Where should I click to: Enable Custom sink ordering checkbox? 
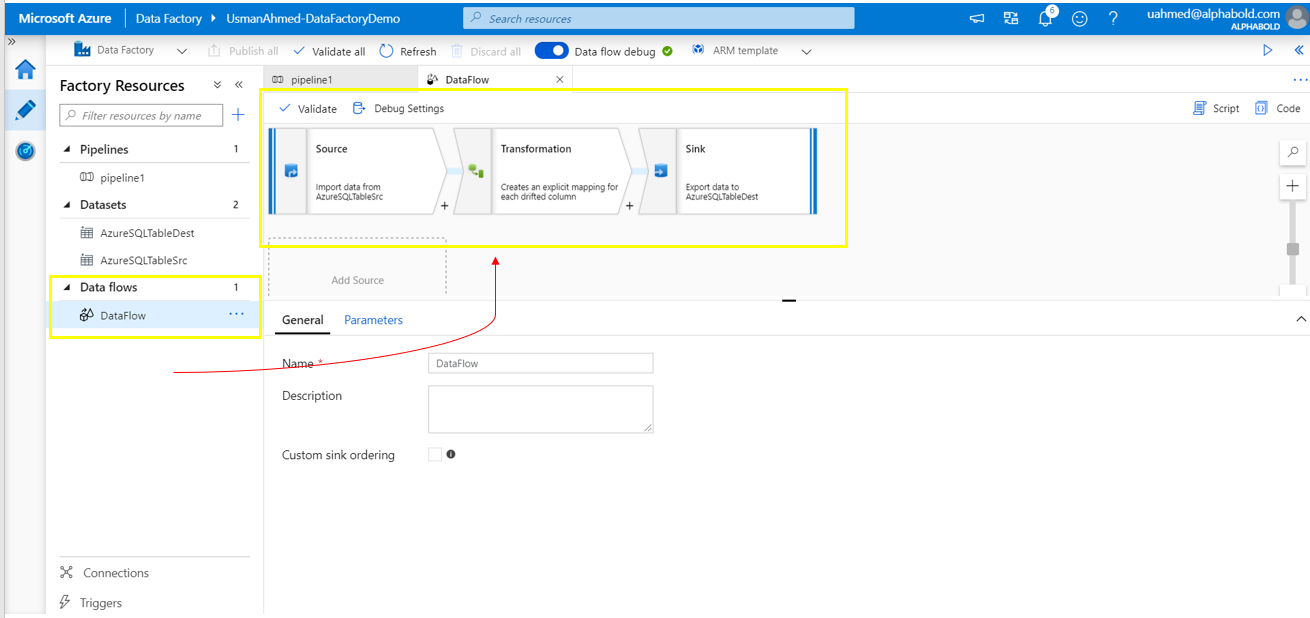[435, 454]
